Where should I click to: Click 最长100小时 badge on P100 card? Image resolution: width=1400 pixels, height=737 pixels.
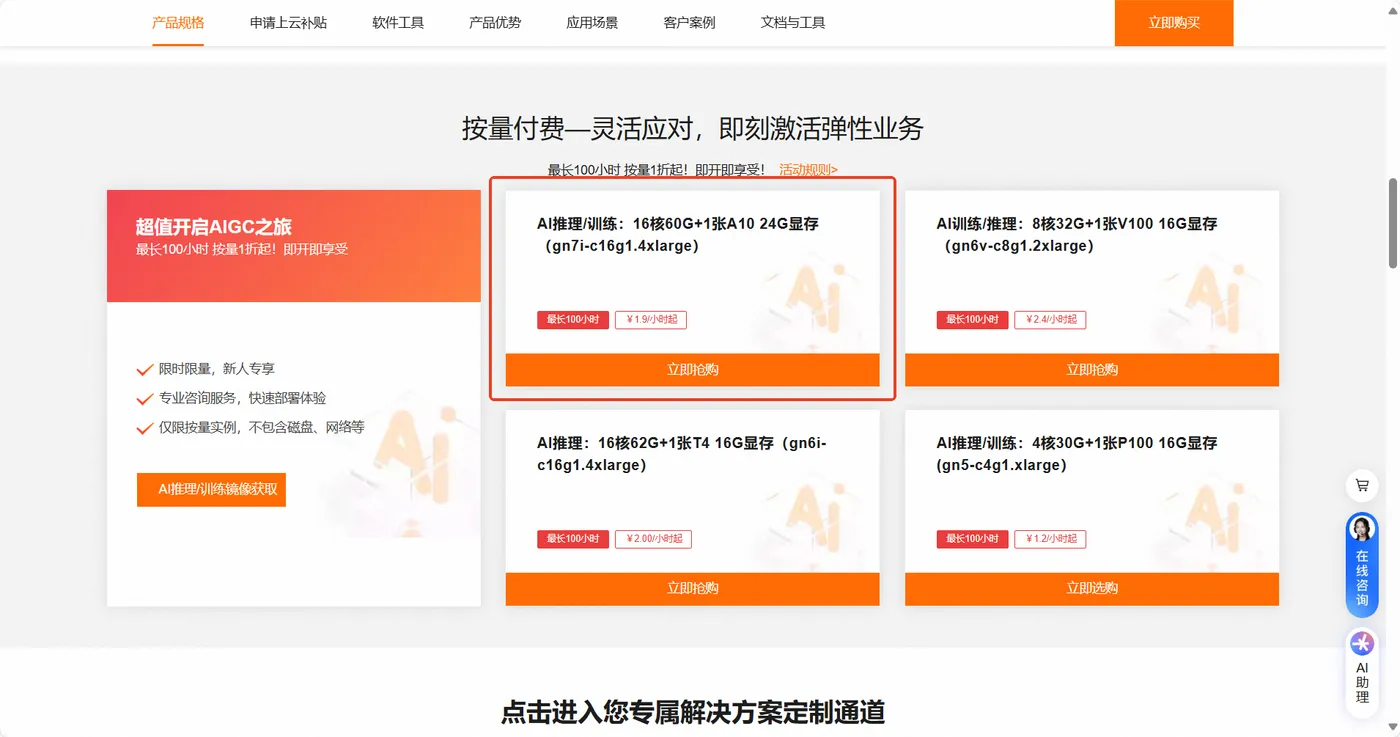pyautogui.click(x=972, y=539)
